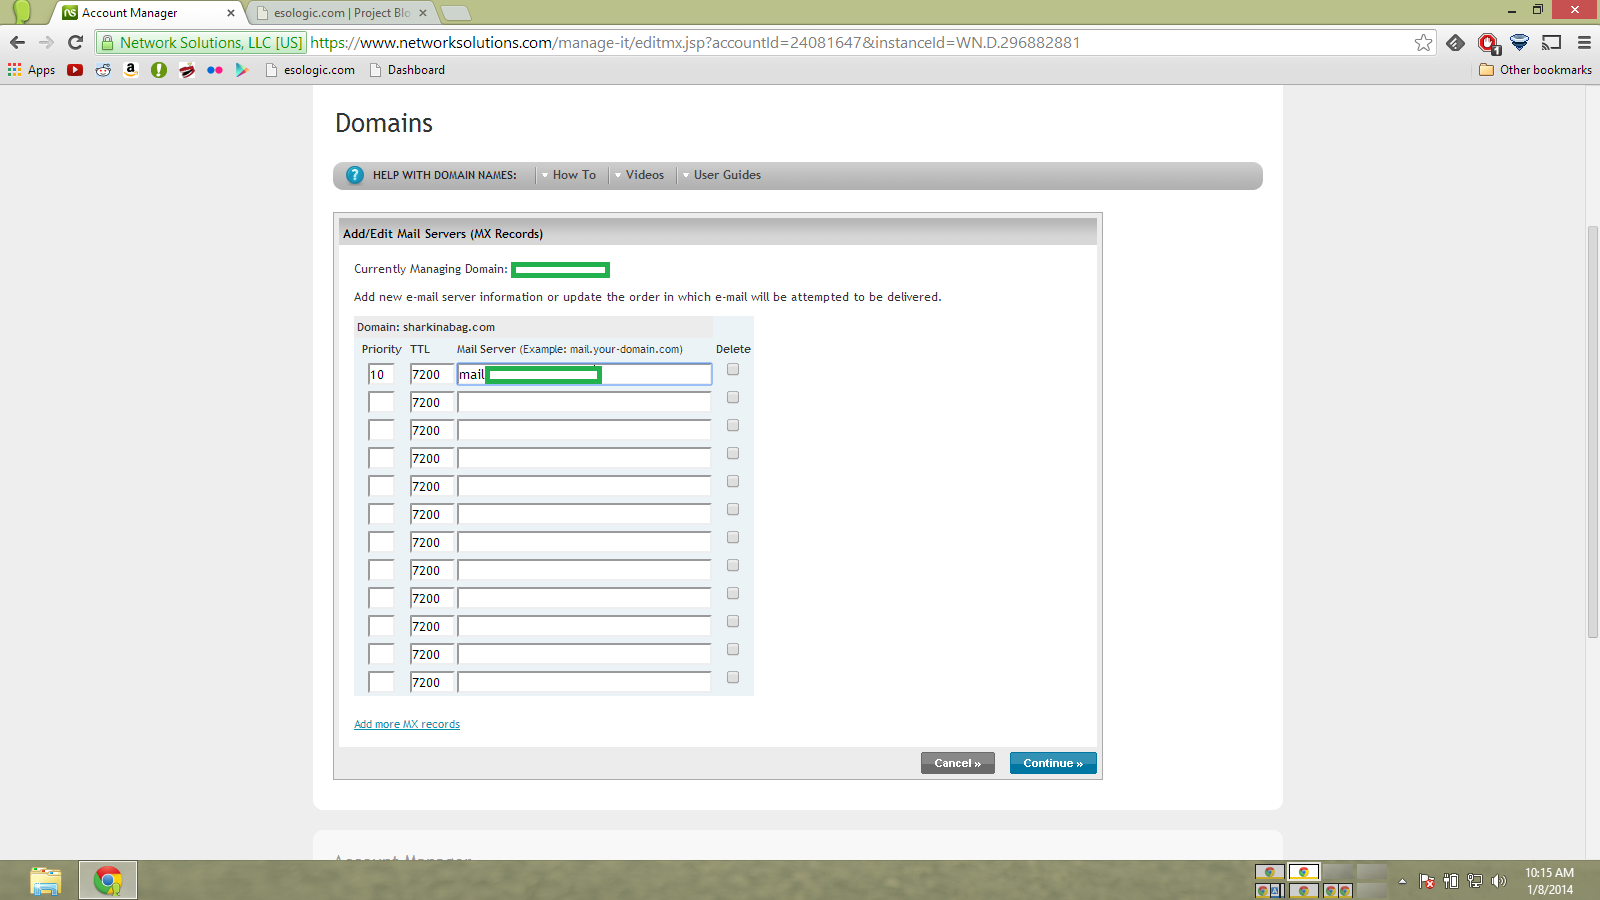Viewport: 1600px width, 900px height.
Task: Open the diamond-shaped extension icon
Action: 1455,42
